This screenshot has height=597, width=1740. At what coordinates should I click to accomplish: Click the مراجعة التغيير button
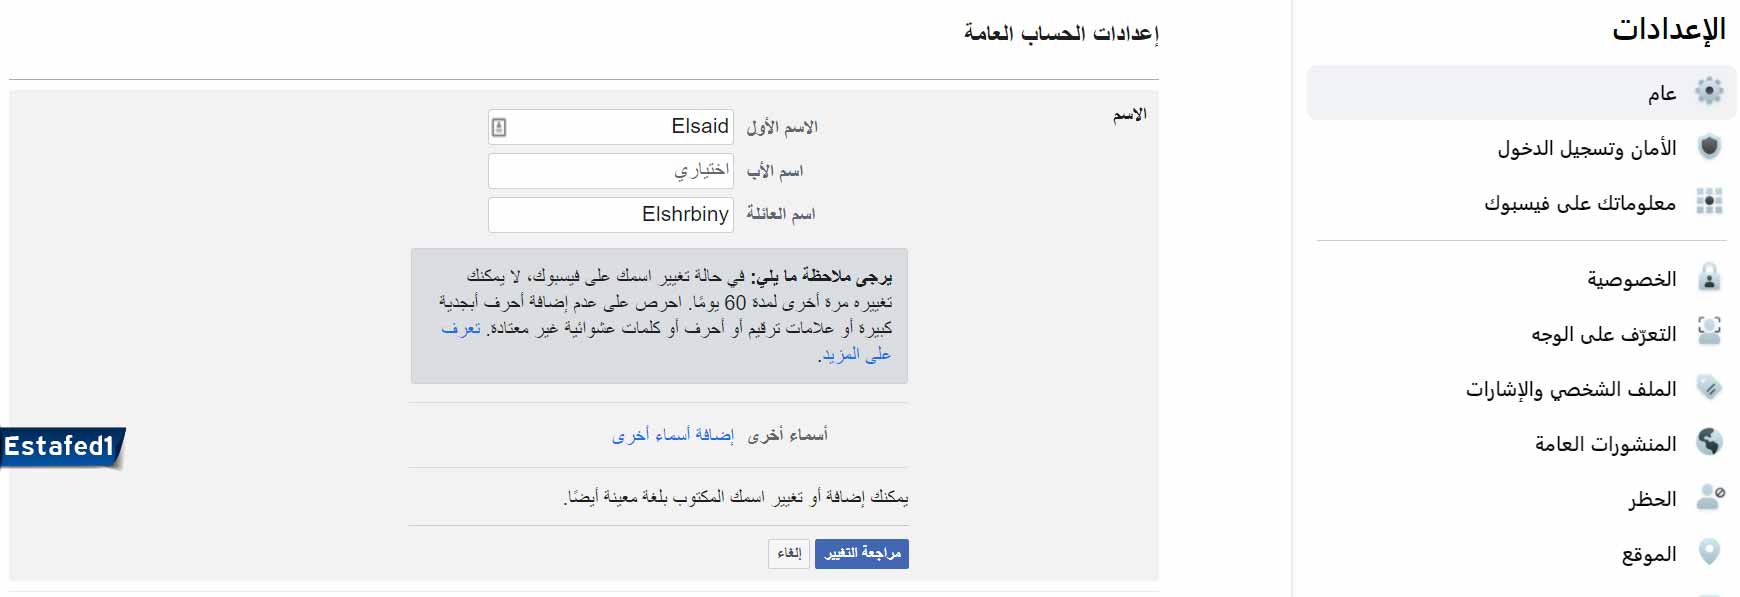861,553
